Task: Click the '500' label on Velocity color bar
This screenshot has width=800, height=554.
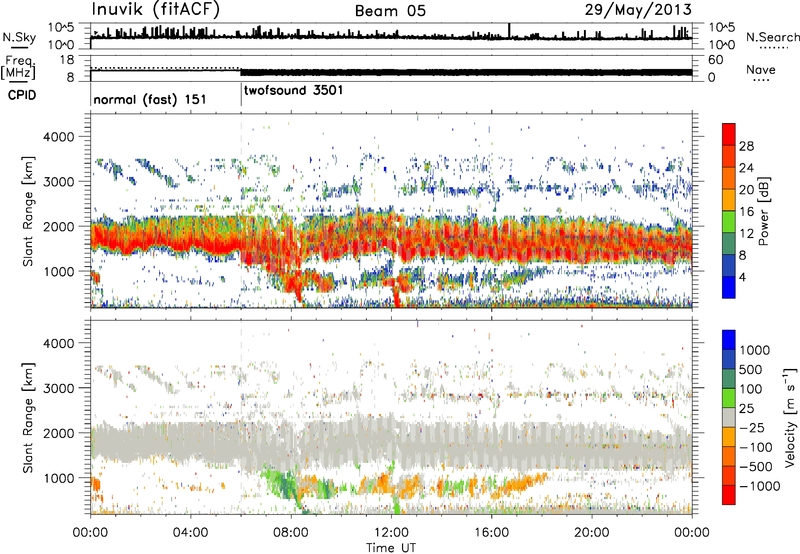Action: click(x=751, y=369)
